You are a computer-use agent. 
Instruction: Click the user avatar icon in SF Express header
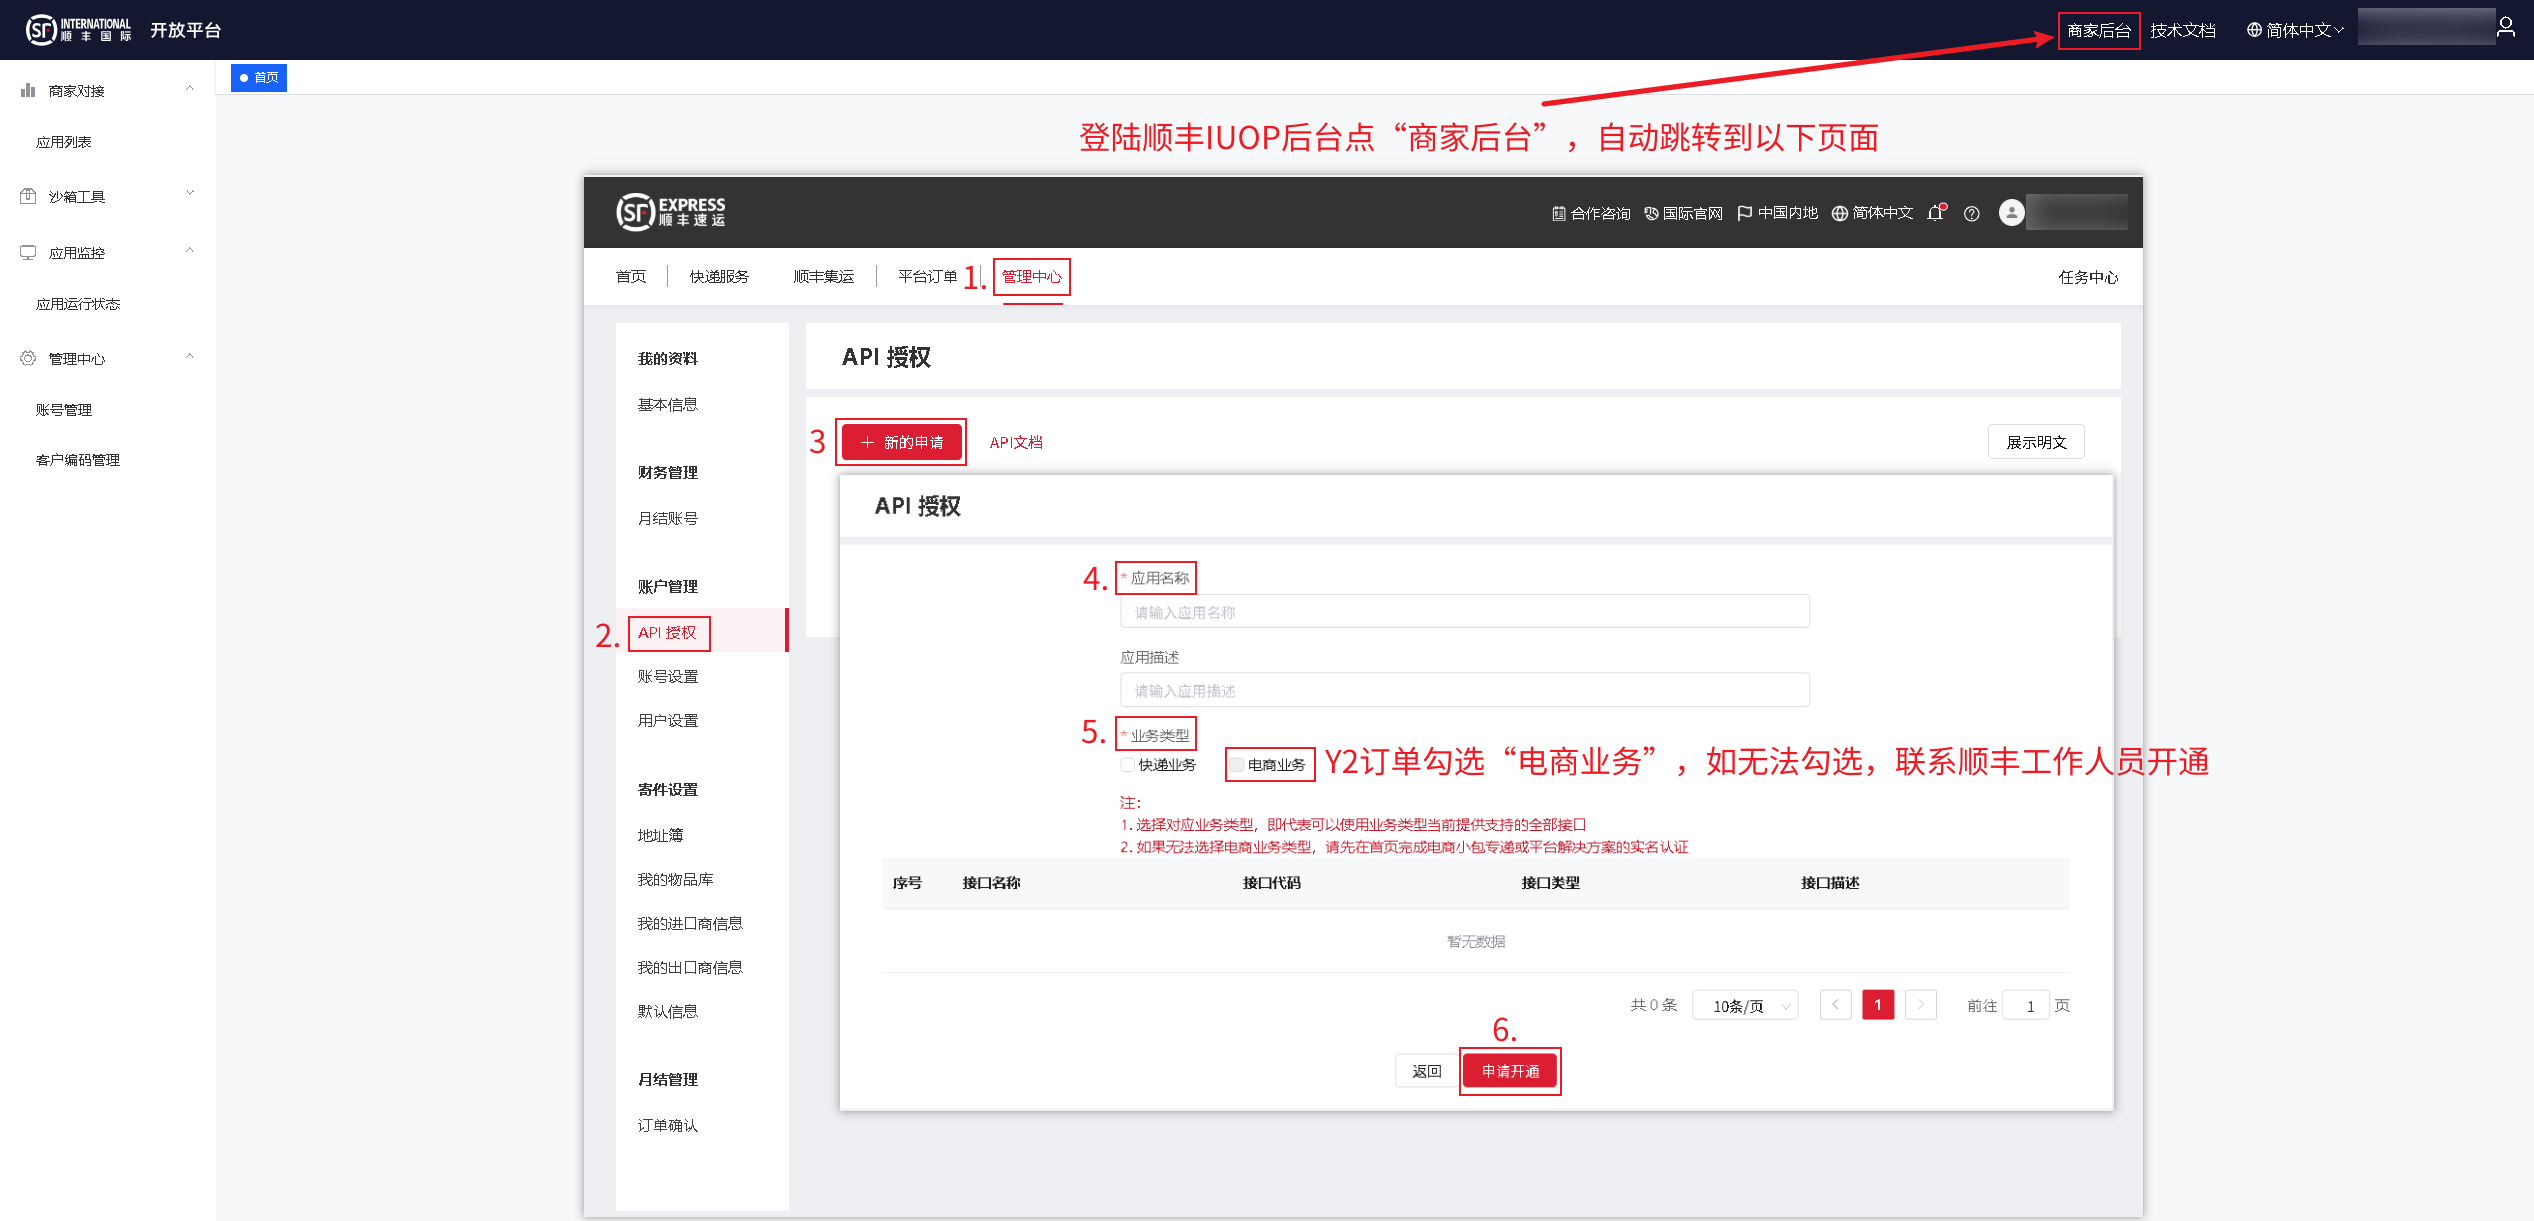tap(2011, 212)
